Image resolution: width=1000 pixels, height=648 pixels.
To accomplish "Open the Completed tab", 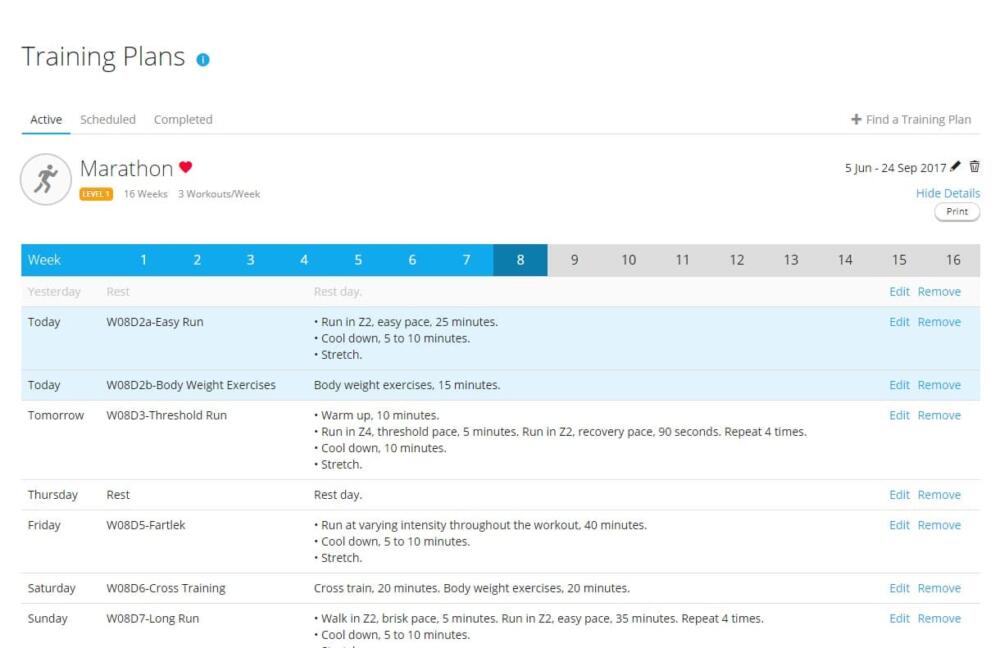I will 183,119.
